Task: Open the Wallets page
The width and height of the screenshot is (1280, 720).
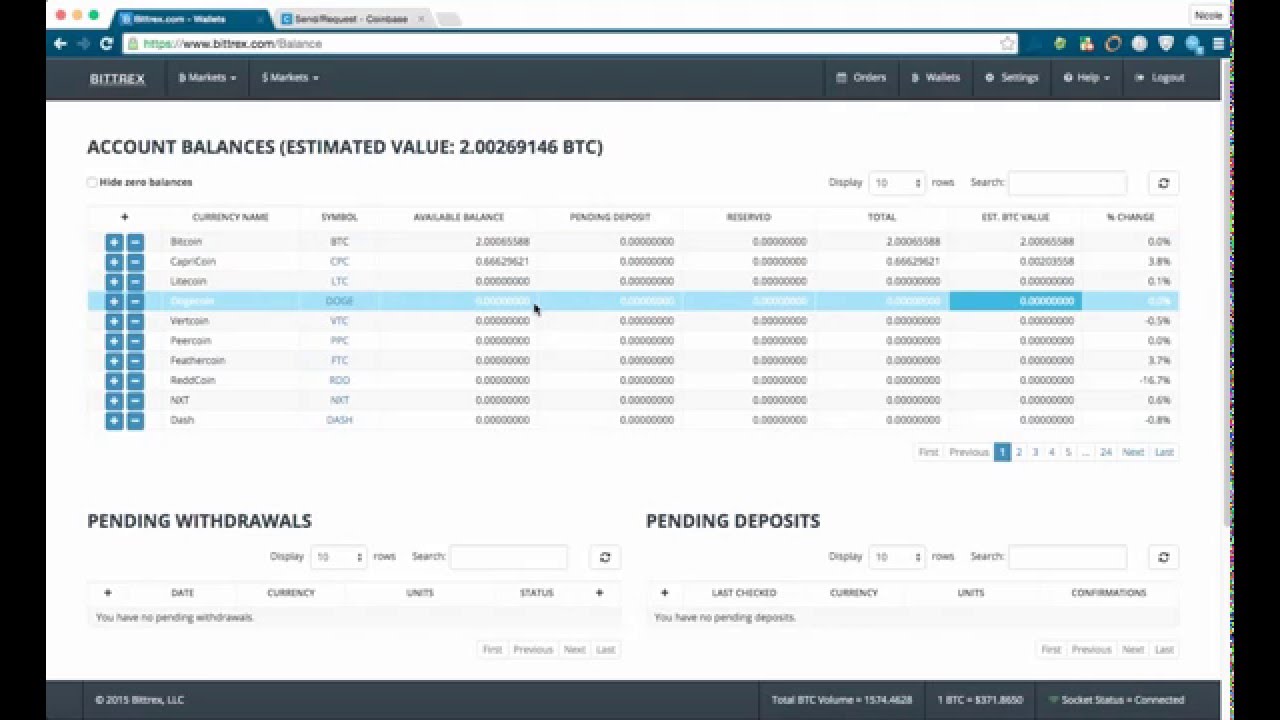Action: pos(936,78)
